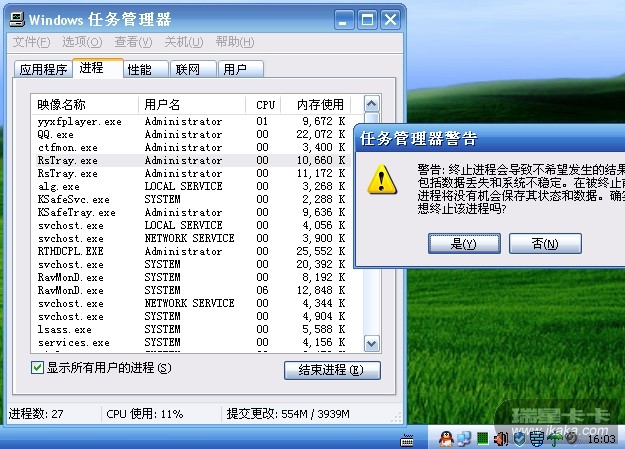Select the KSafeTray.exe process row
Viewport: 625px width, 449px height.
tap(191, 212)
